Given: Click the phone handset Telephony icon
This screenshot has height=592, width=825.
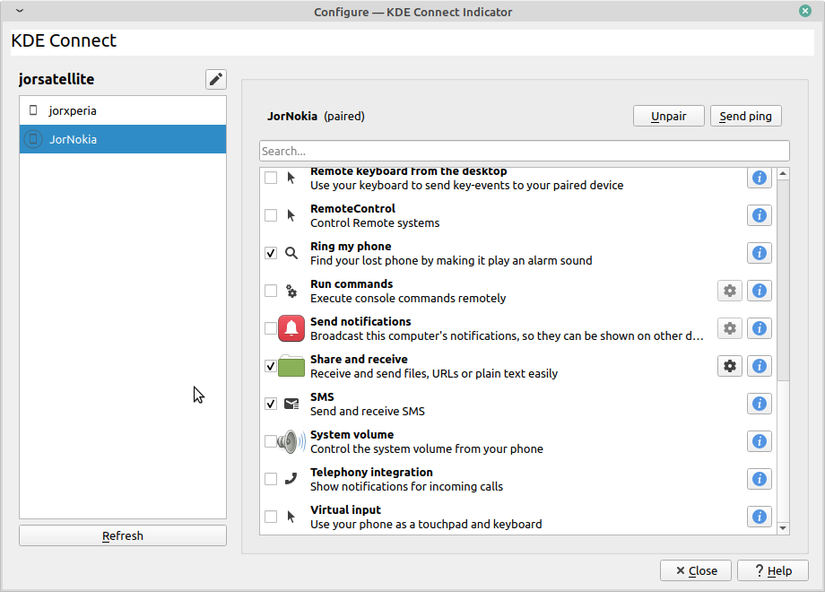Looking at the screenshot, I should pyautogui.click(x=291, y=478).
